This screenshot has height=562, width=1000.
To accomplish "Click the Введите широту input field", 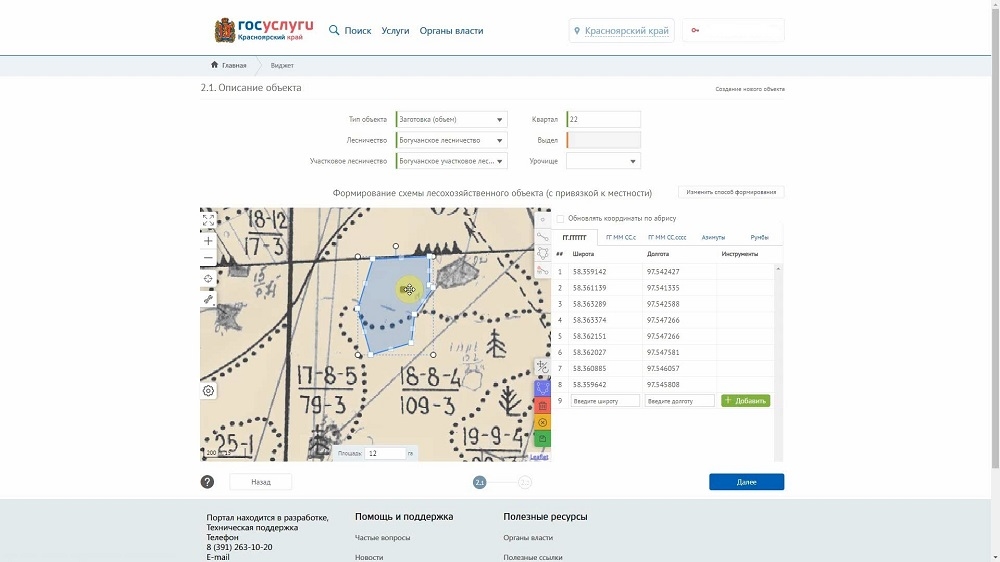I will point(605,401).
